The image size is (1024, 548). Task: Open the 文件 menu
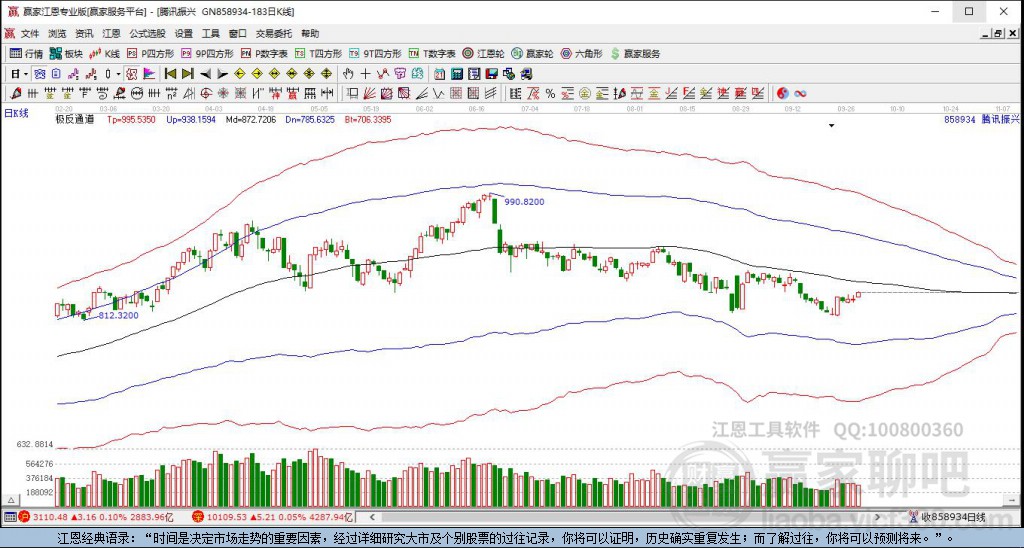(x=30, y=33)
